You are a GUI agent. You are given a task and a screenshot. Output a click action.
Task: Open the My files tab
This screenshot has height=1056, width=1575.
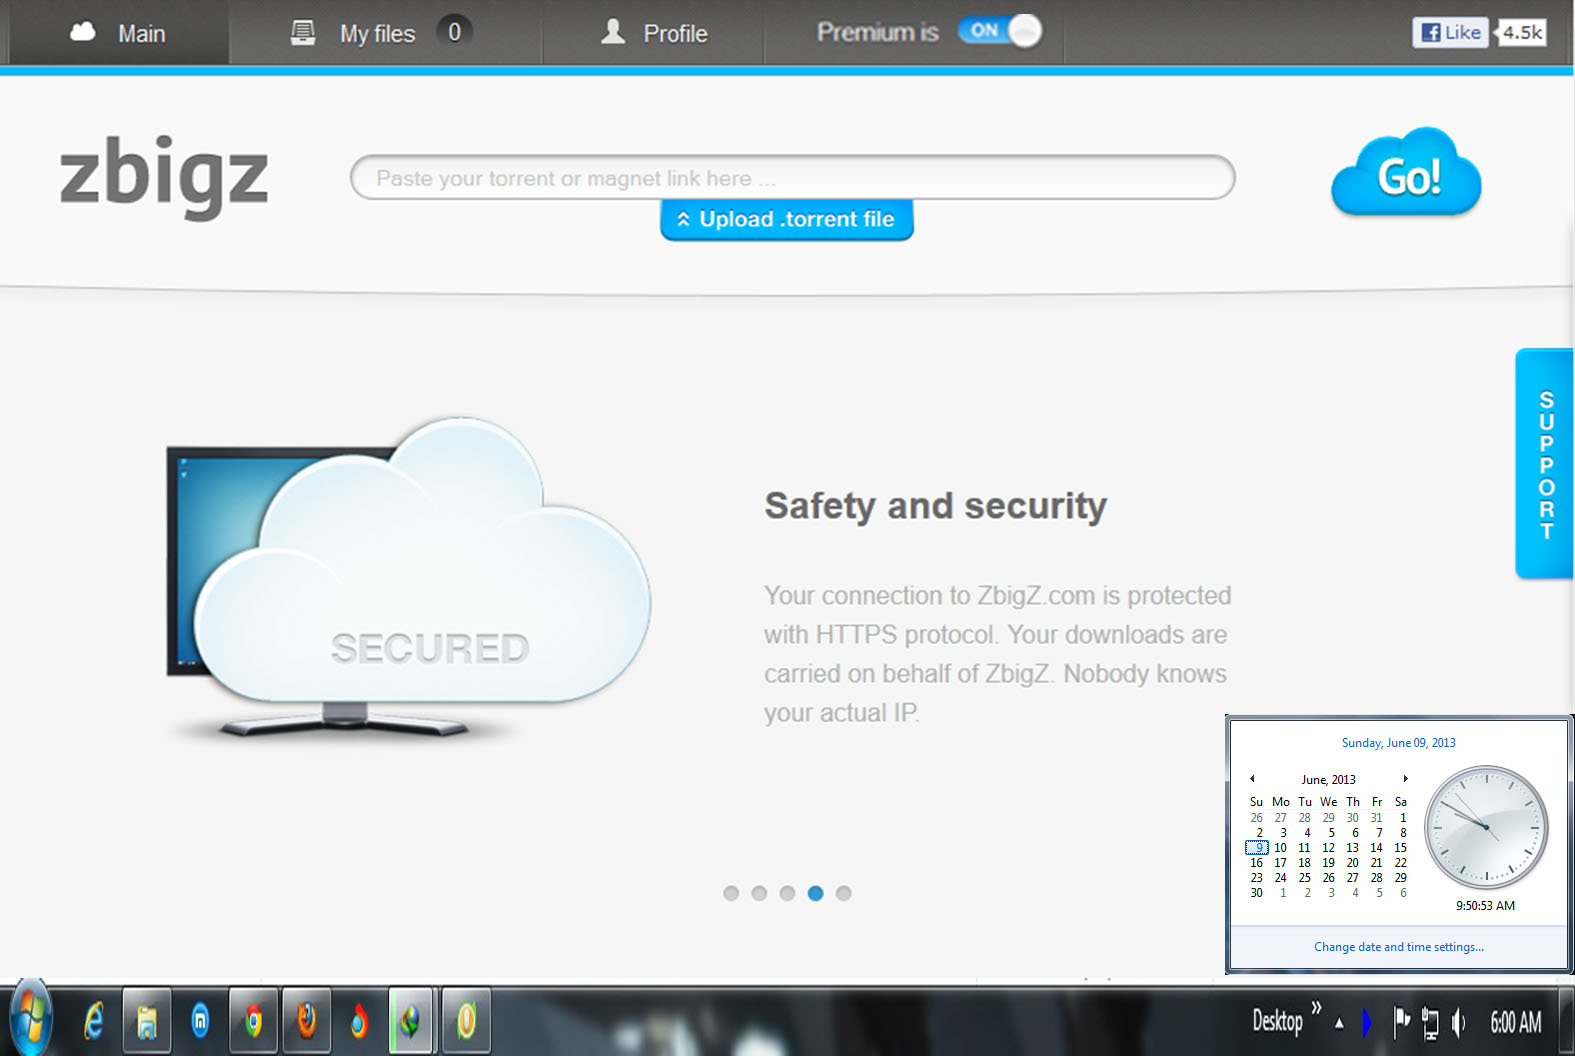pos(385,33)
